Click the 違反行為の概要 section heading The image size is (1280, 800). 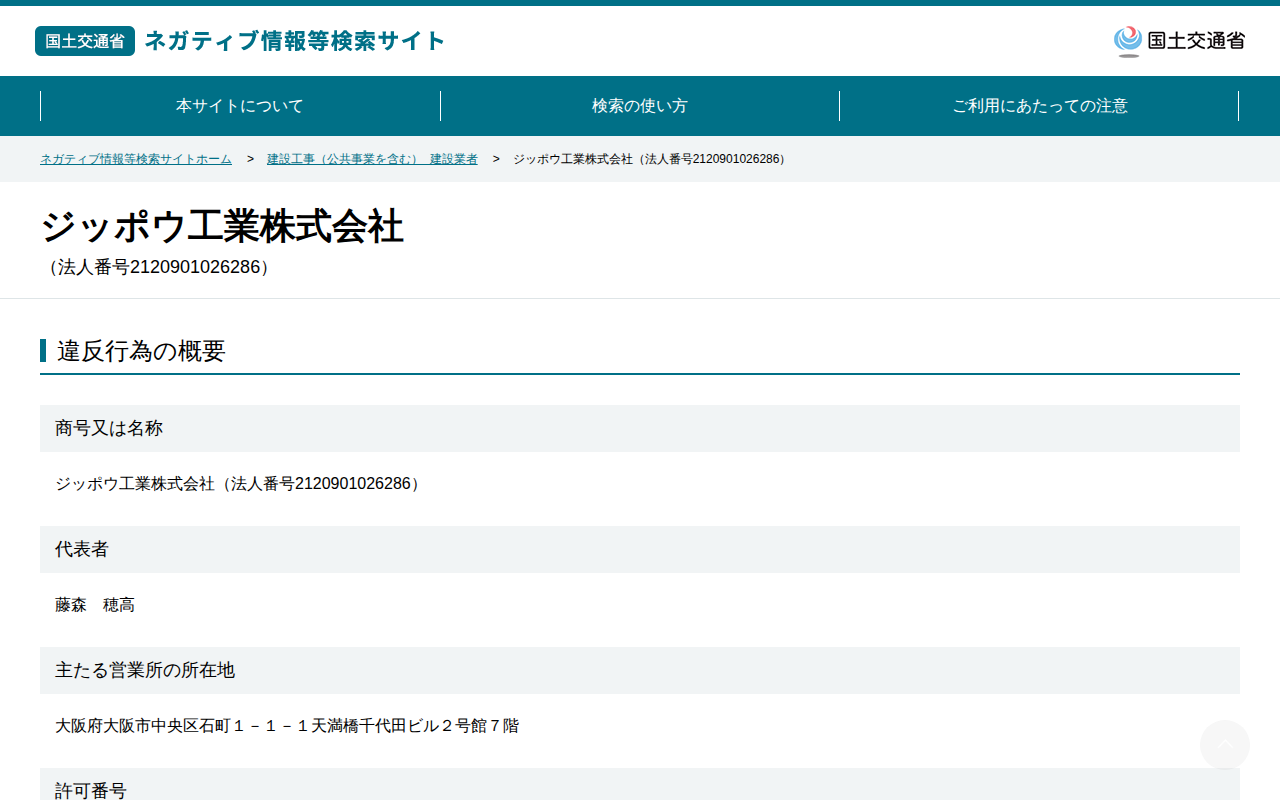click(x=141, y=351)
